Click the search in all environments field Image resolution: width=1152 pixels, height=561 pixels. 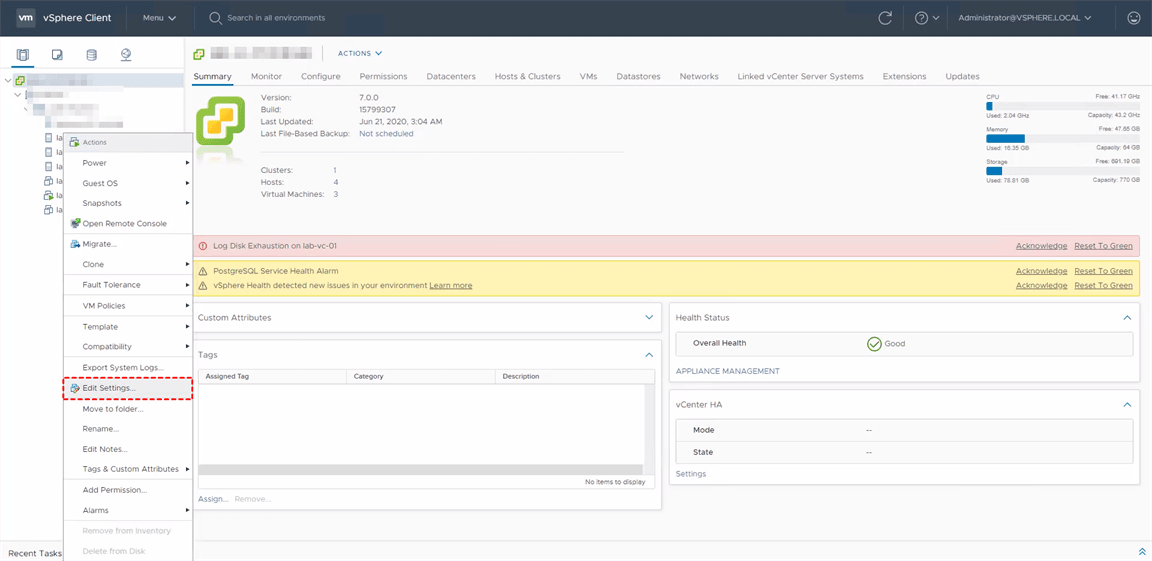pos(276,18)
